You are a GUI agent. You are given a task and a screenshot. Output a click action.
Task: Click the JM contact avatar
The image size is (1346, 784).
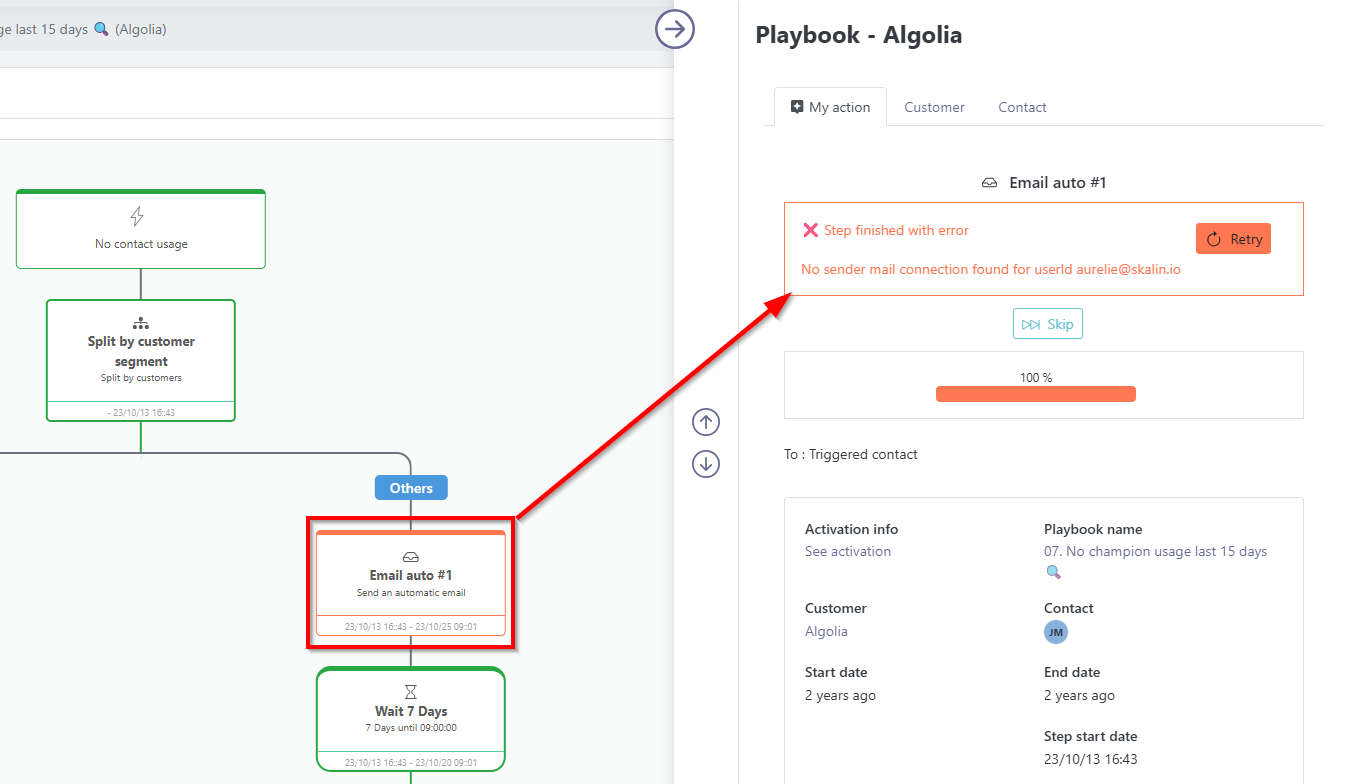click(1056, 632)
